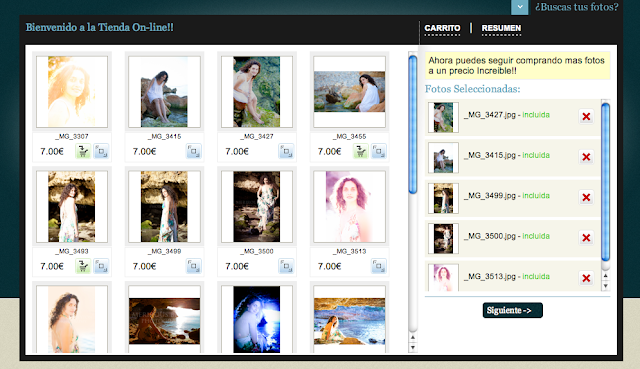640x369 pixels.
Task: Click the Siguiente -> button
Action: tap(513, 310)
